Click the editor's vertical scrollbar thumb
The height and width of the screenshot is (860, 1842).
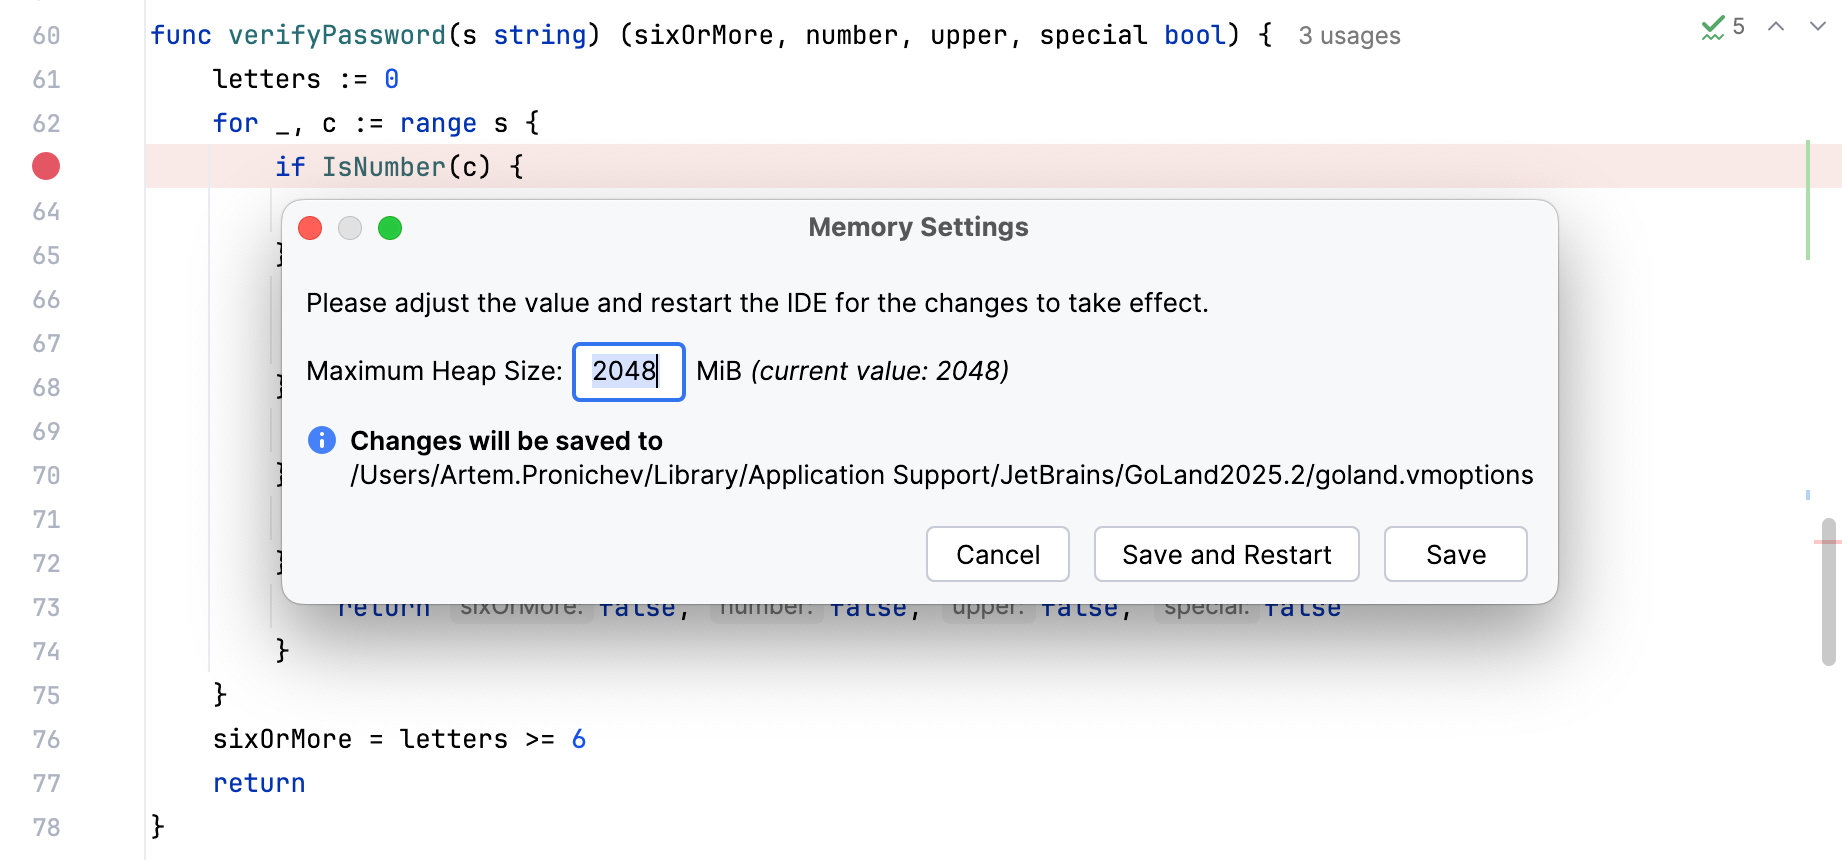click(1828, 590)
